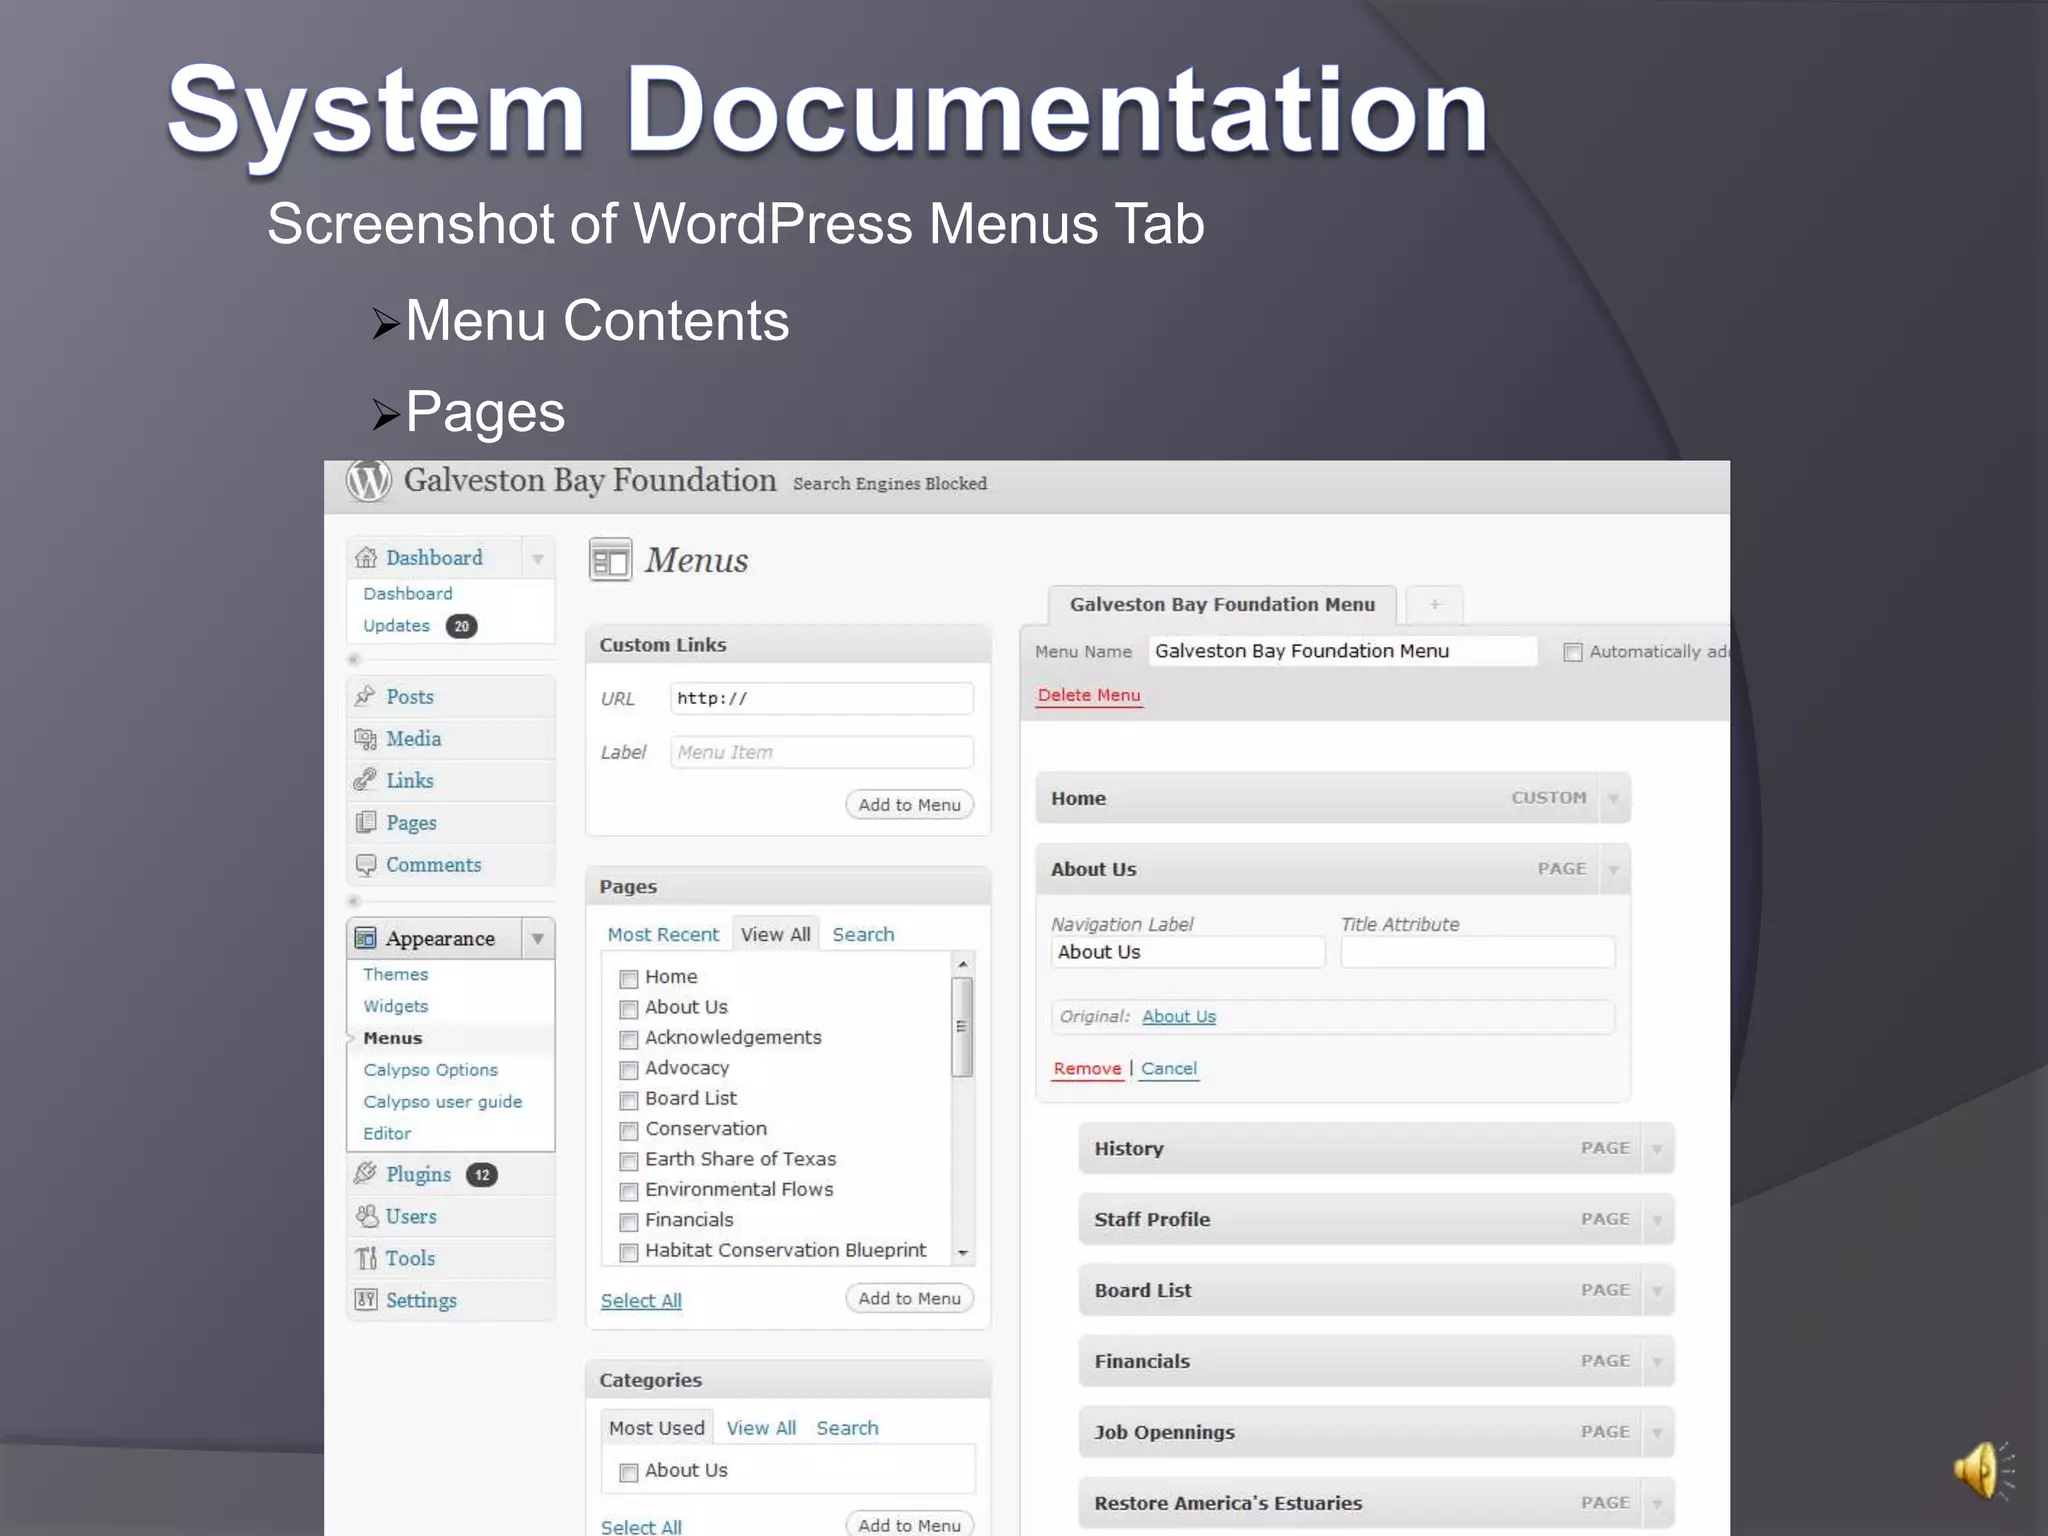
Task: Collapse the About Us menu item arrow
Action: pos(1613,869)
